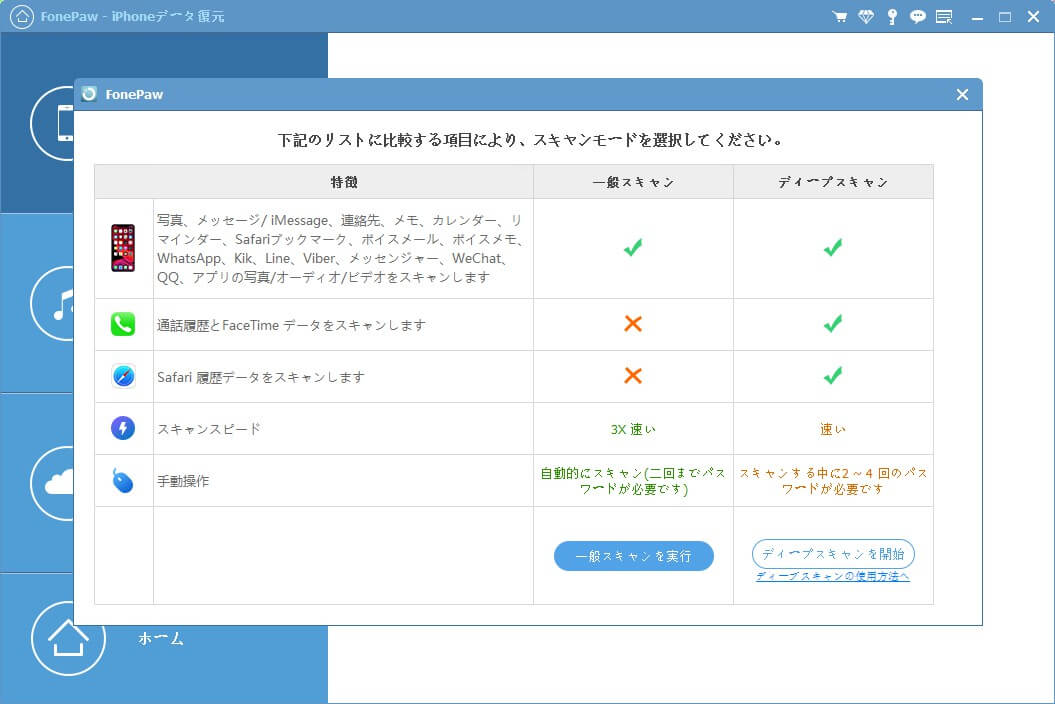Click the 3X 速い speed value

633,429
